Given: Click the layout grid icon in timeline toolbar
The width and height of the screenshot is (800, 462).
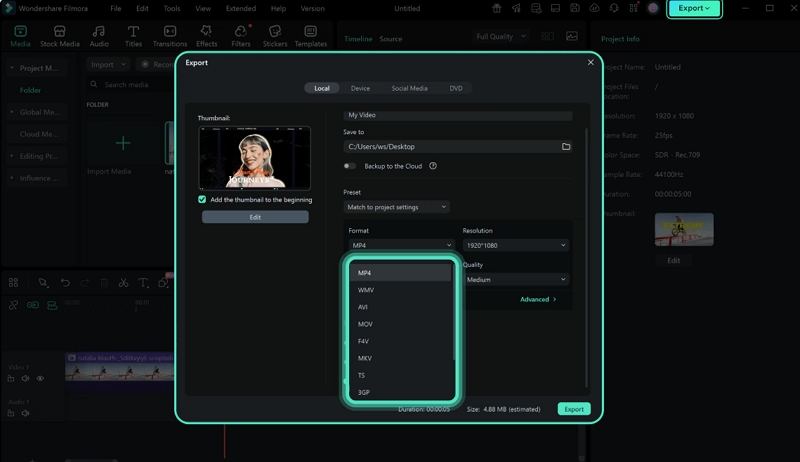Looking at the screenshot, I should click(13, 283).
